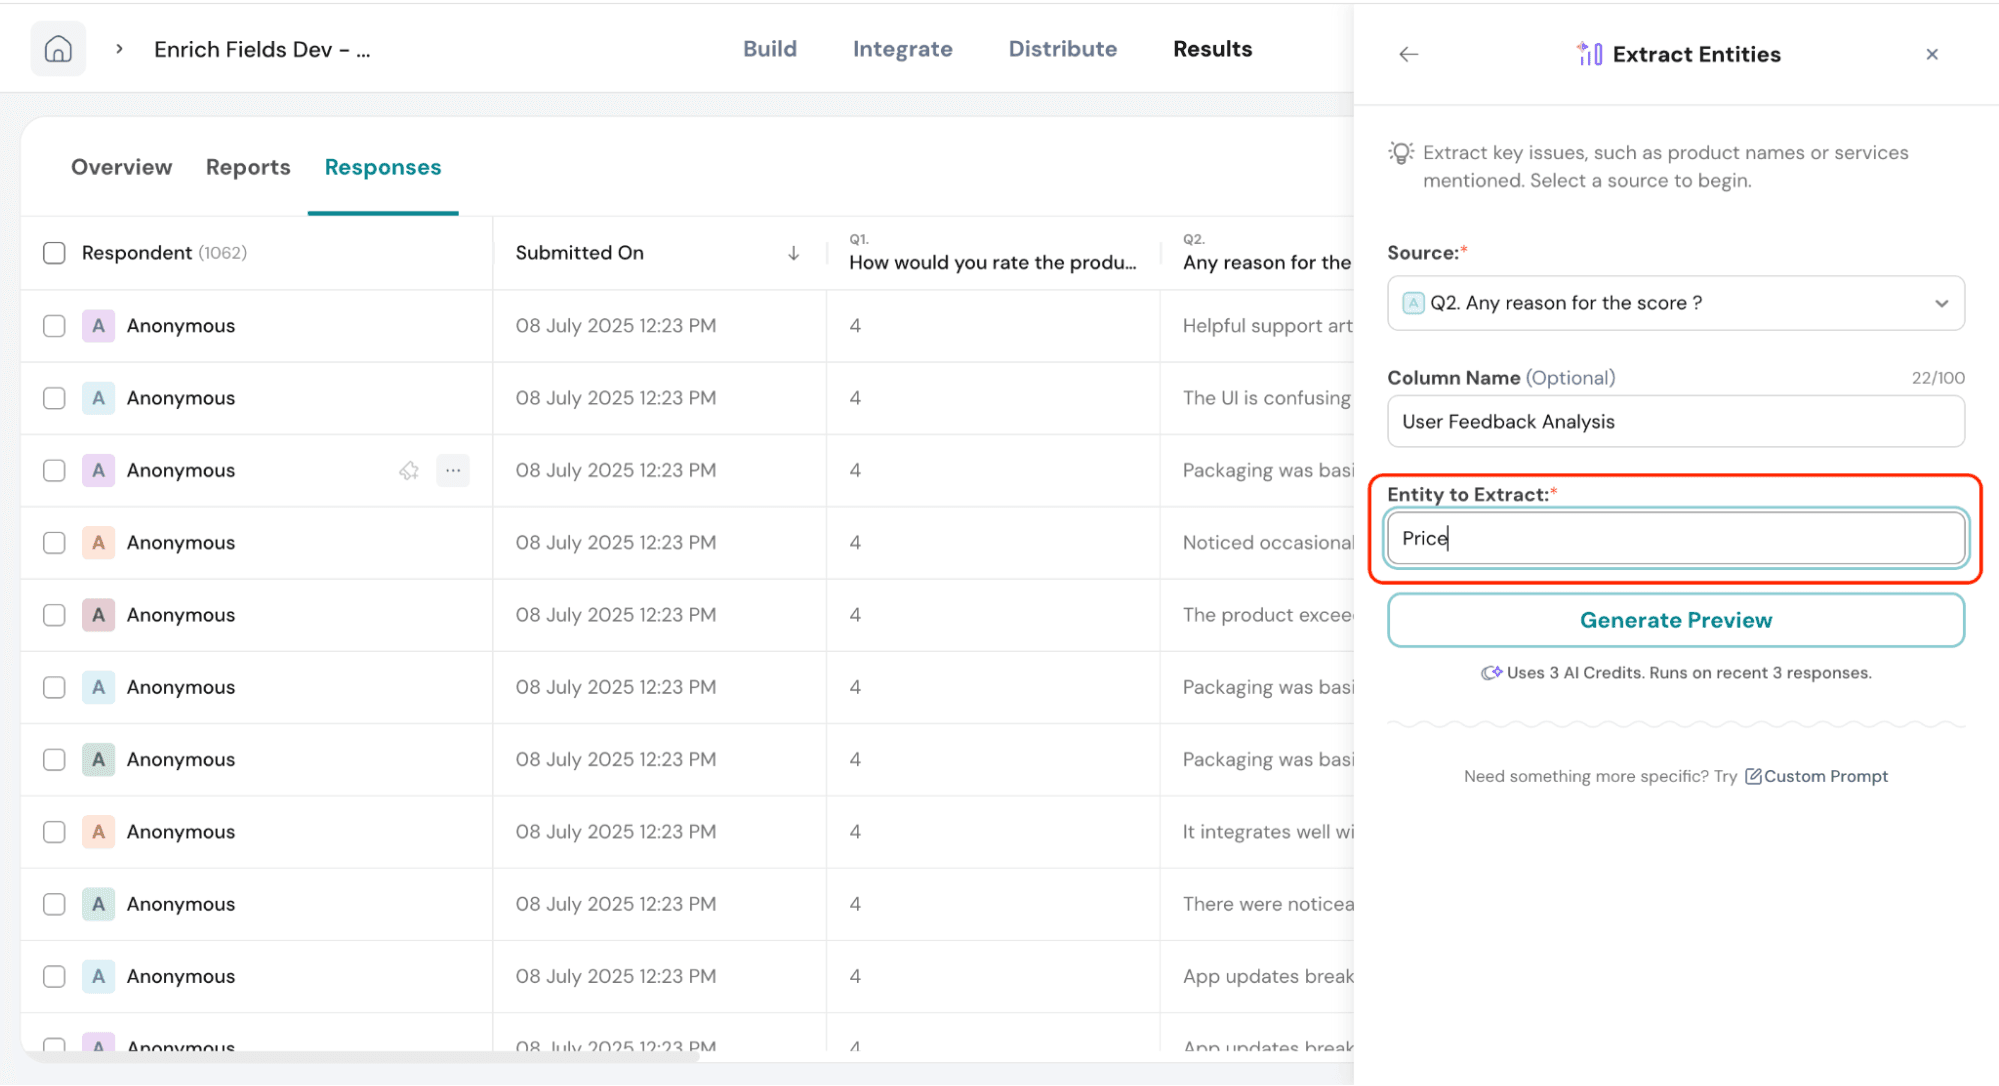Expand the breadcrumb chevron next to home
Viewport: 1999px width, 1086px height.
click(119, 49)
